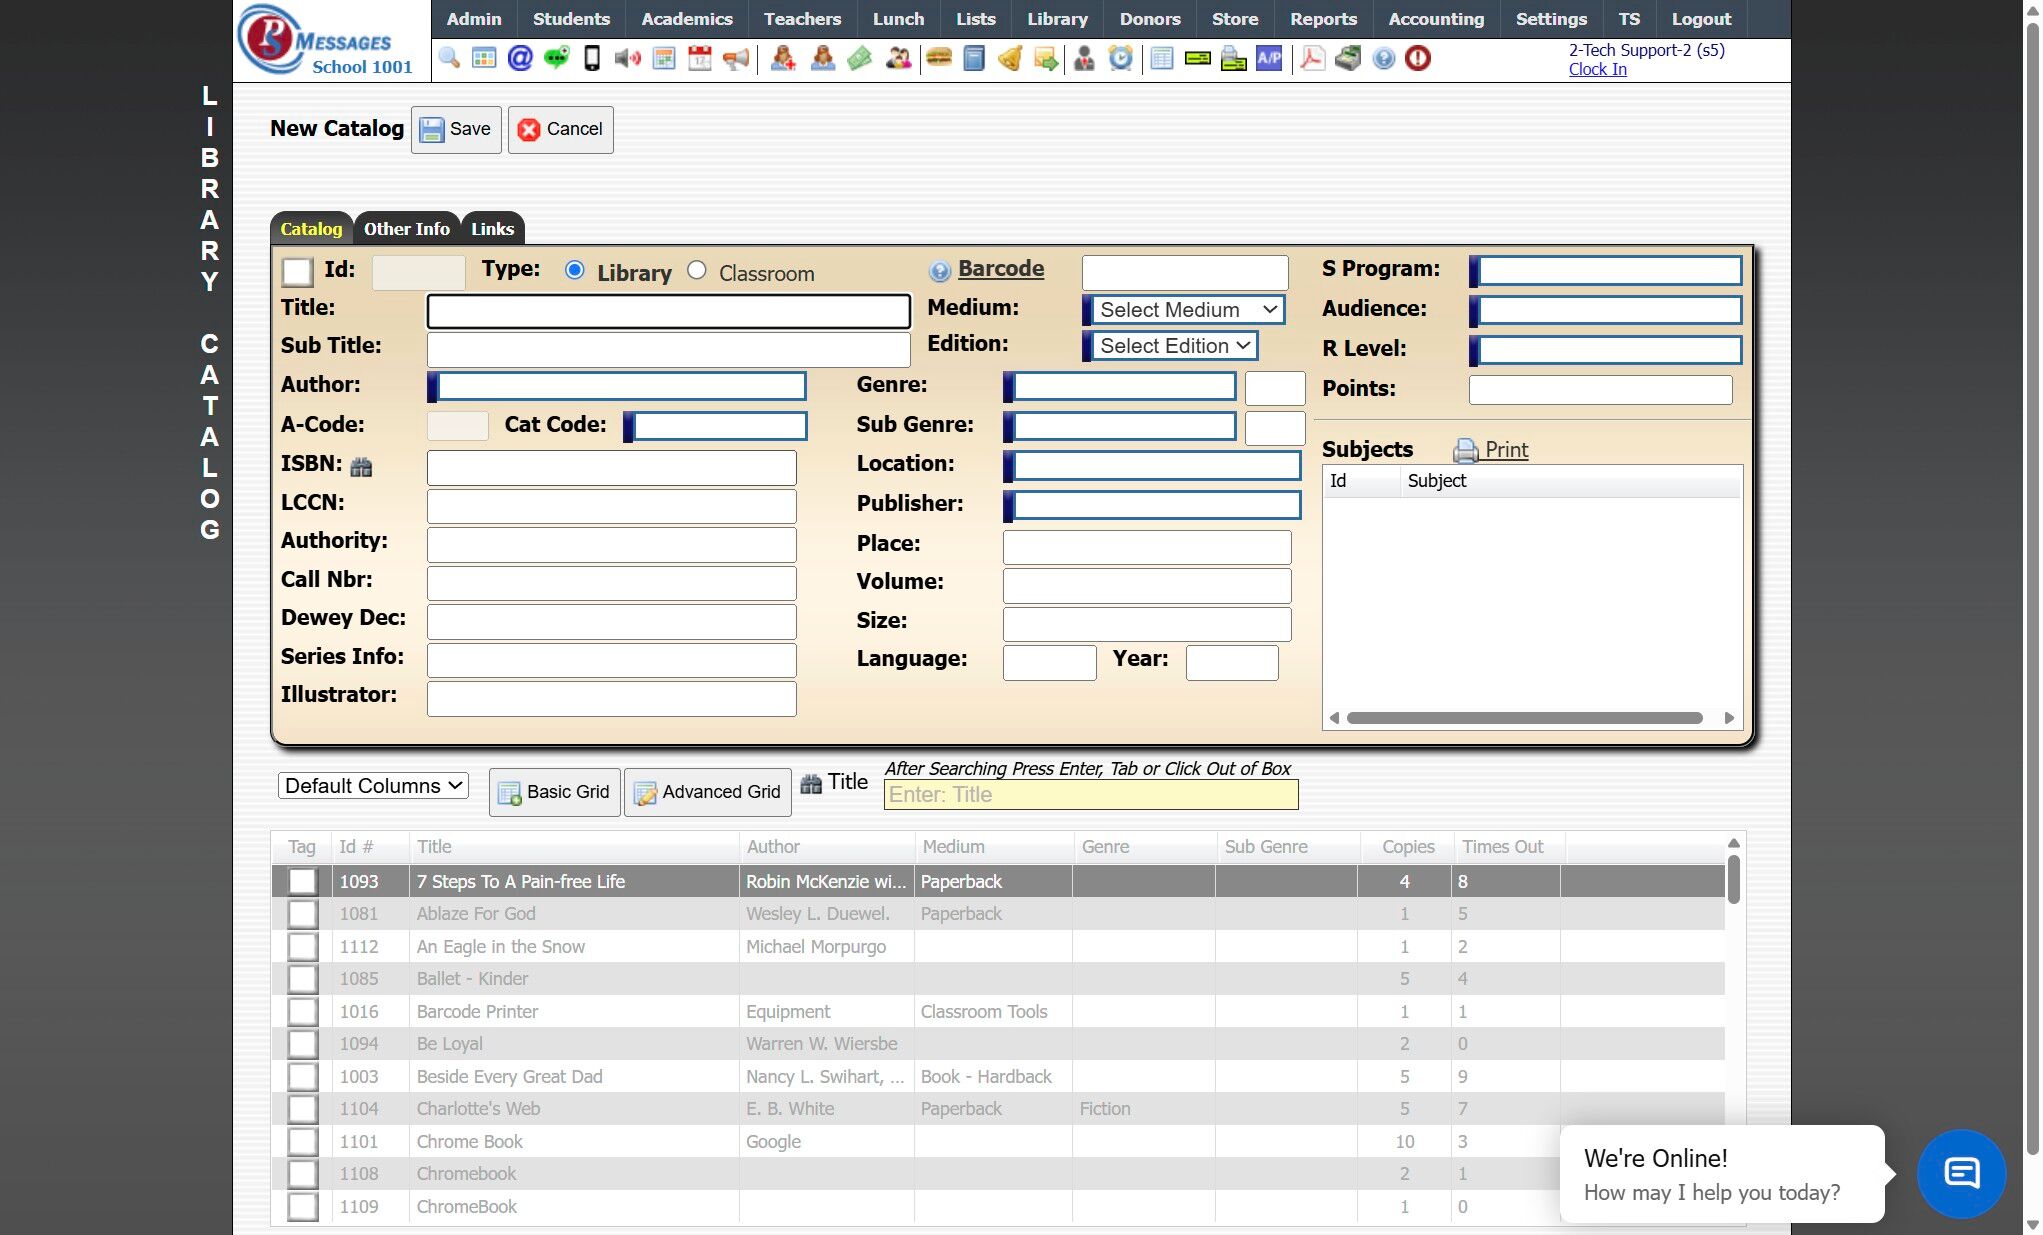Tick the tag checkbox for Ablaze For God
The image size is (2043, 1235).
pos(302,914)
